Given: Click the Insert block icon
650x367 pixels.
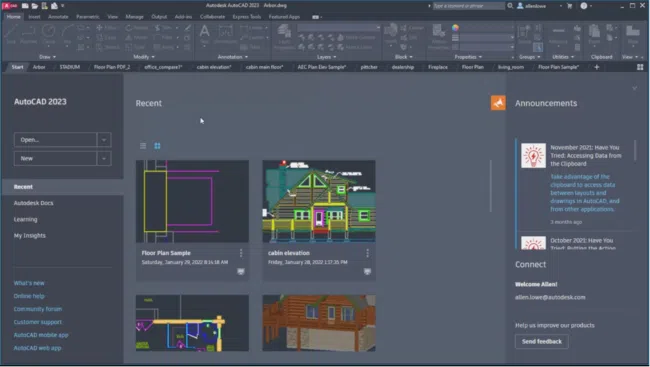Looking at the screenshot, I should (x=390, y=34).
